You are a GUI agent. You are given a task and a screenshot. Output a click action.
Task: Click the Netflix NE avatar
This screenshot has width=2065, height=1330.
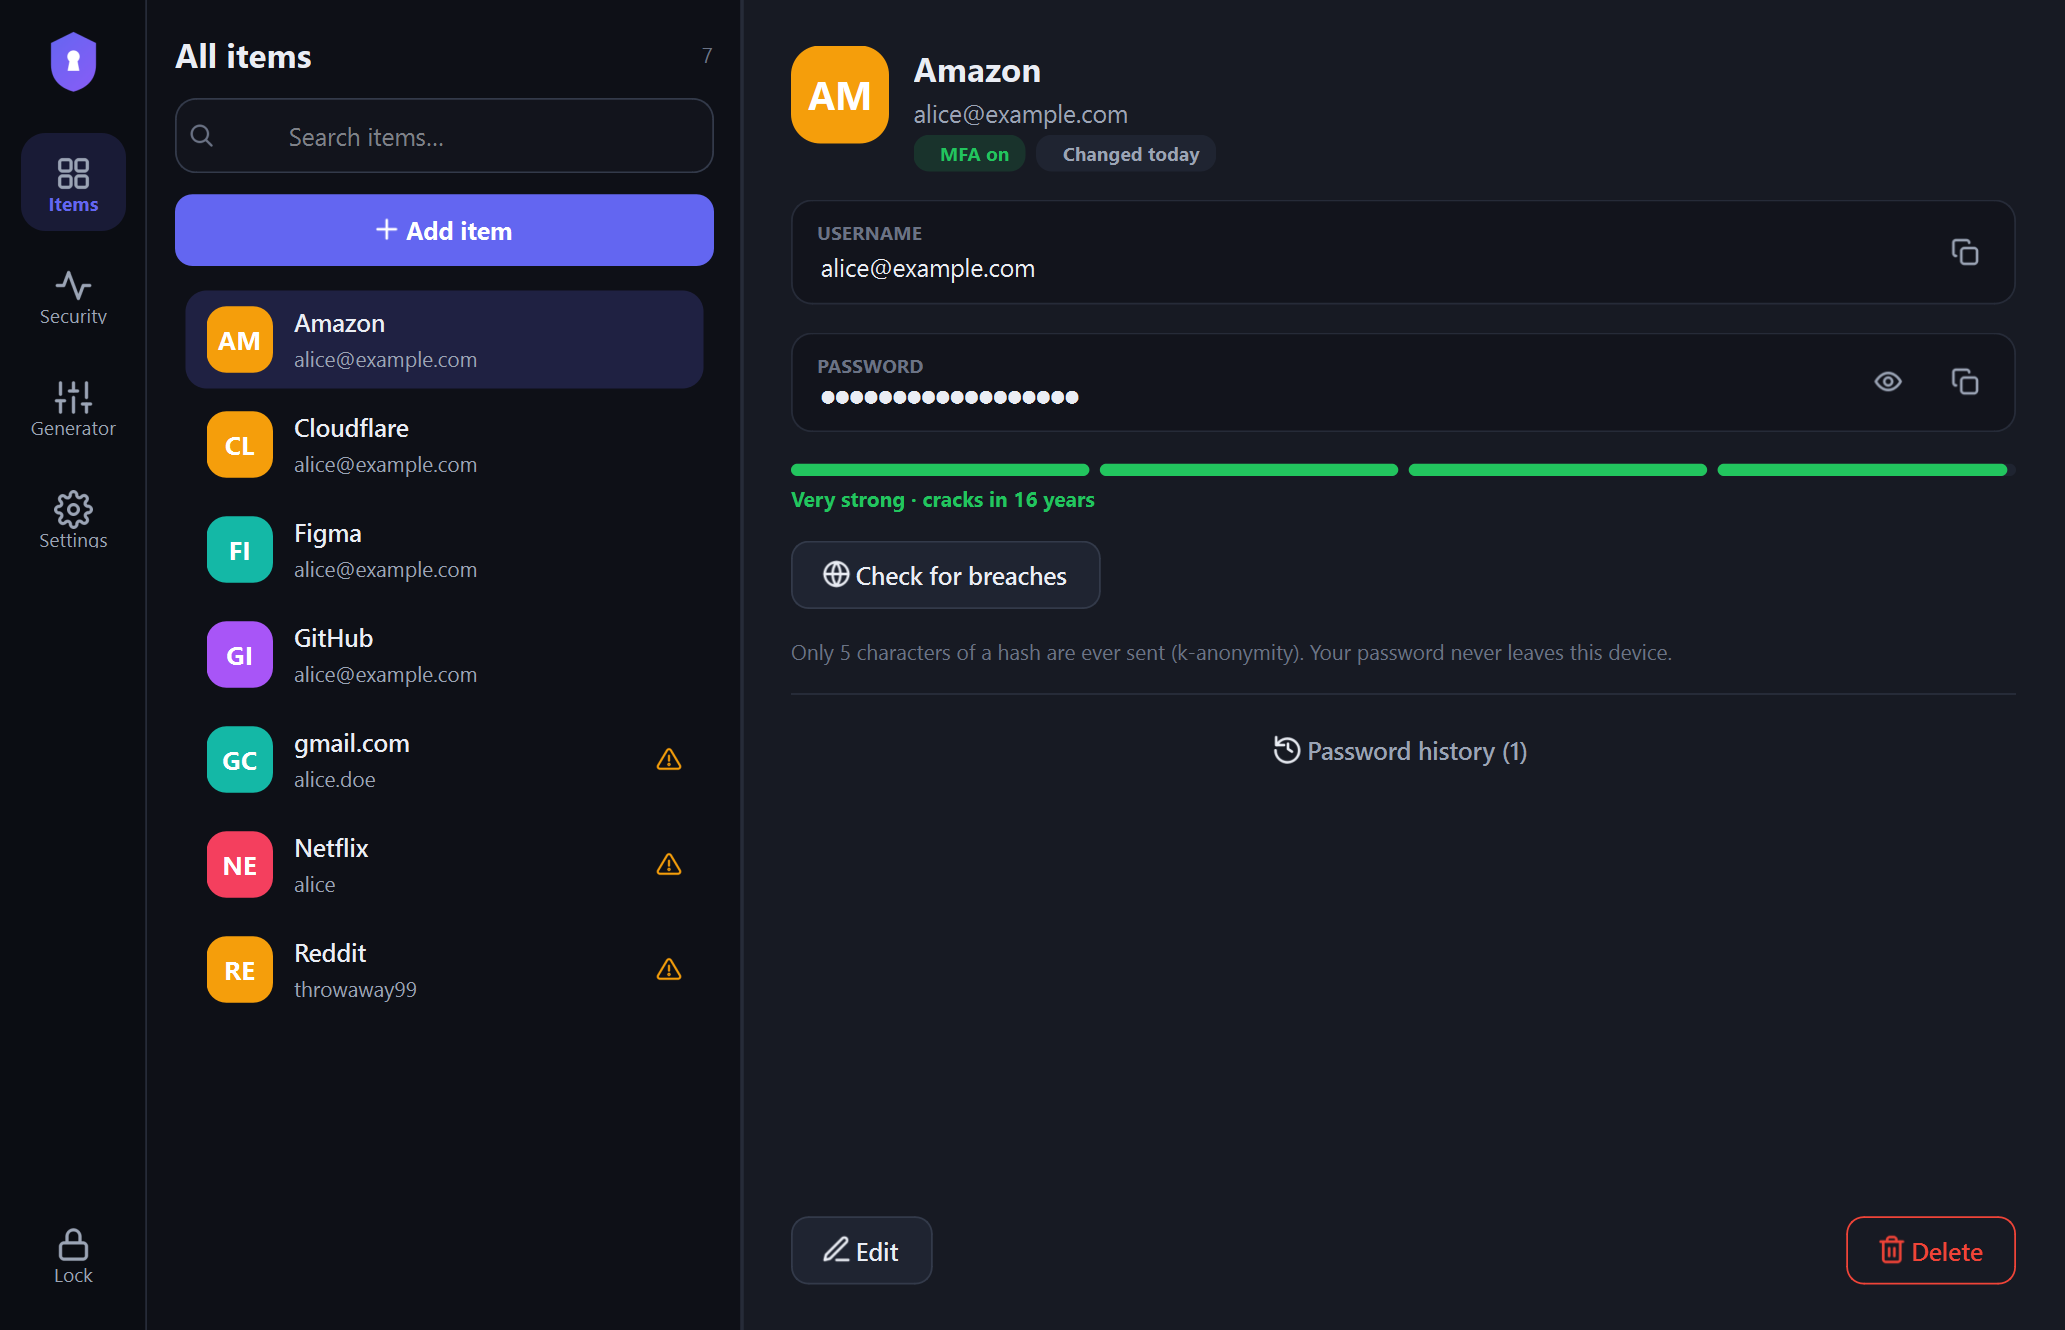click(x=240, y=865)
